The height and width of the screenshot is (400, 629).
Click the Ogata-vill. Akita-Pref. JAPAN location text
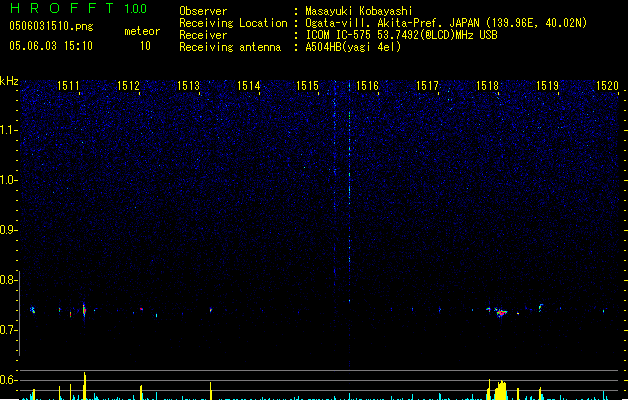point(446,23)
